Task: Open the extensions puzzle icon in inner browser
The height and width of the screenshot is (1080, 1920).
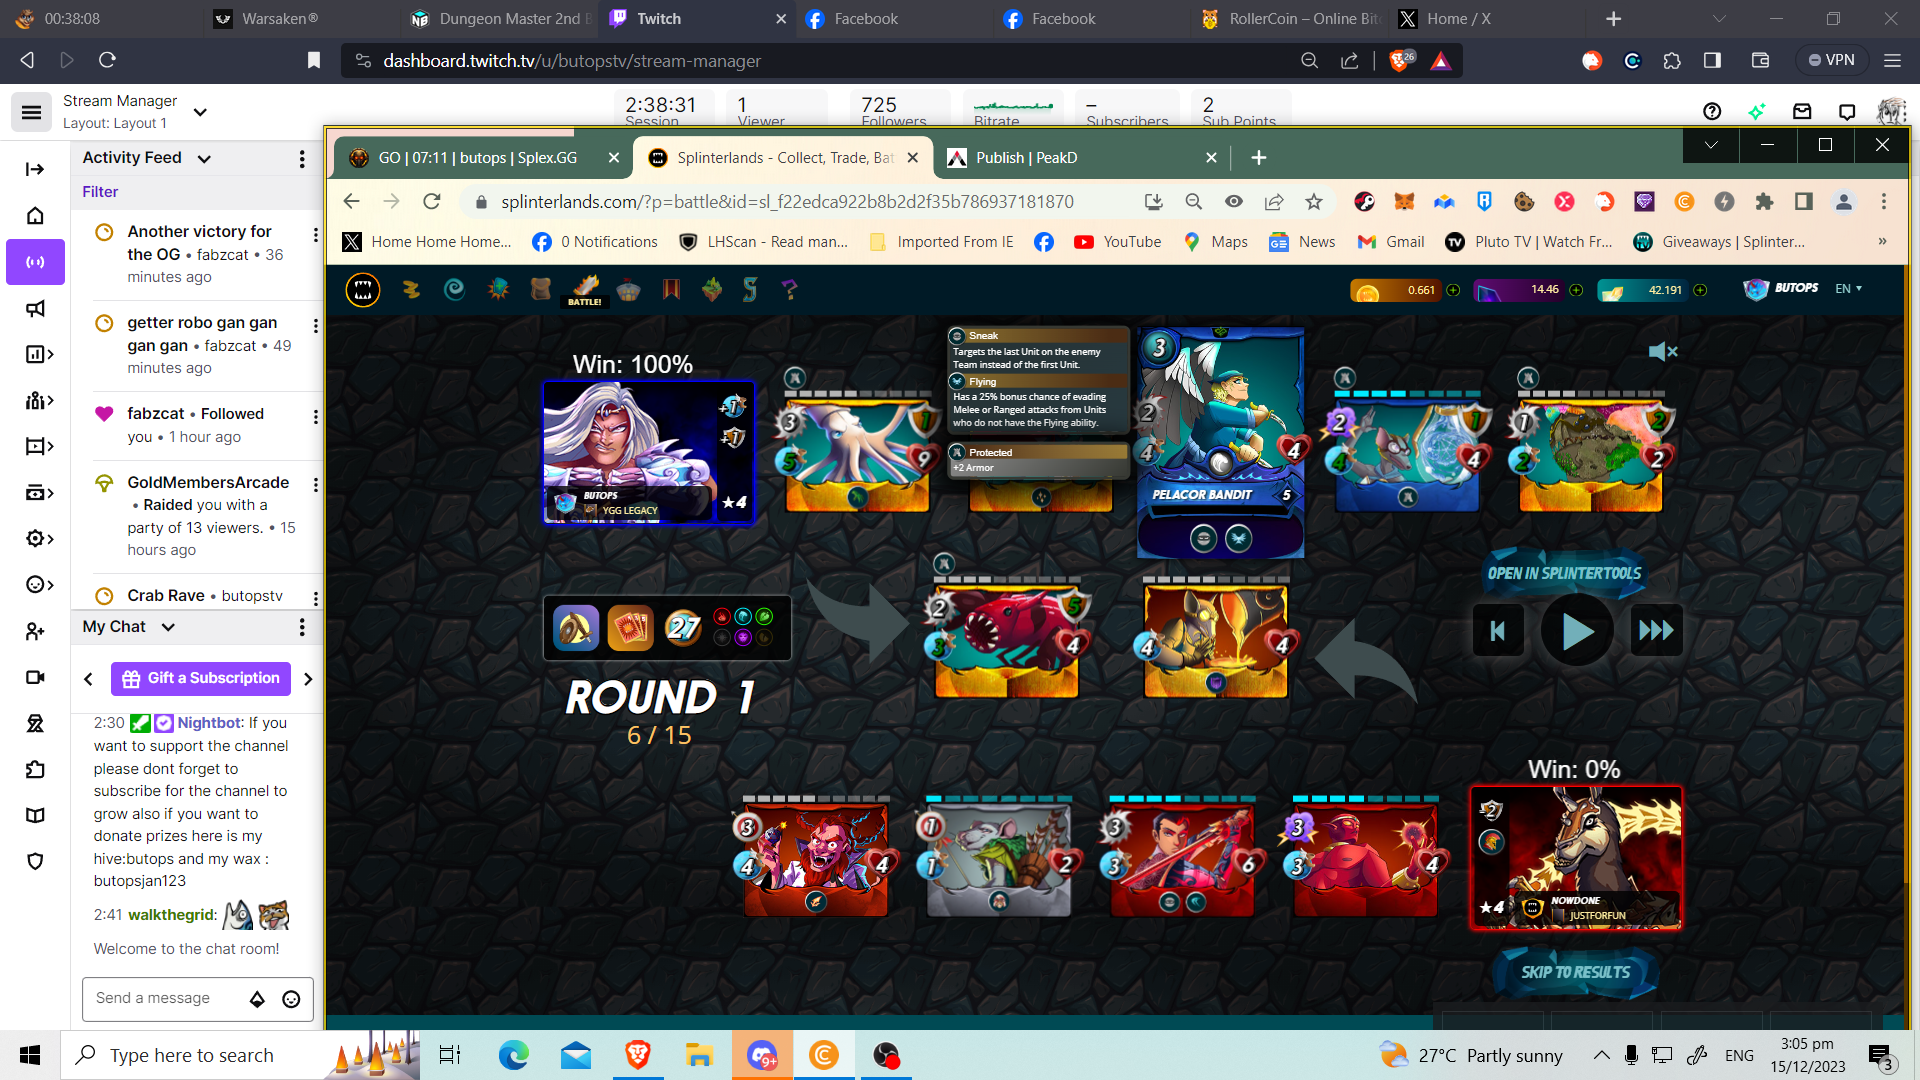Action: pos(1764,202)
